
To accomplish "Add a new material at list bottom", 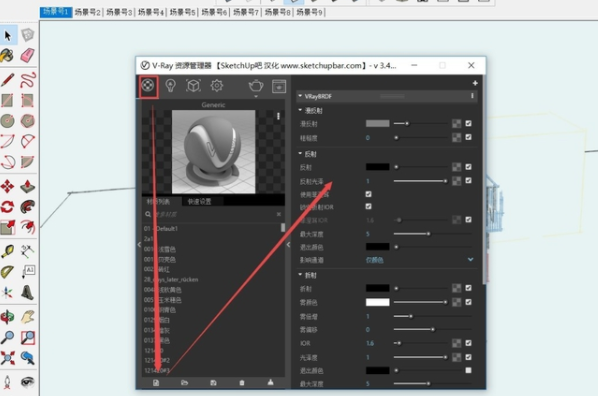I will point(156,383).
